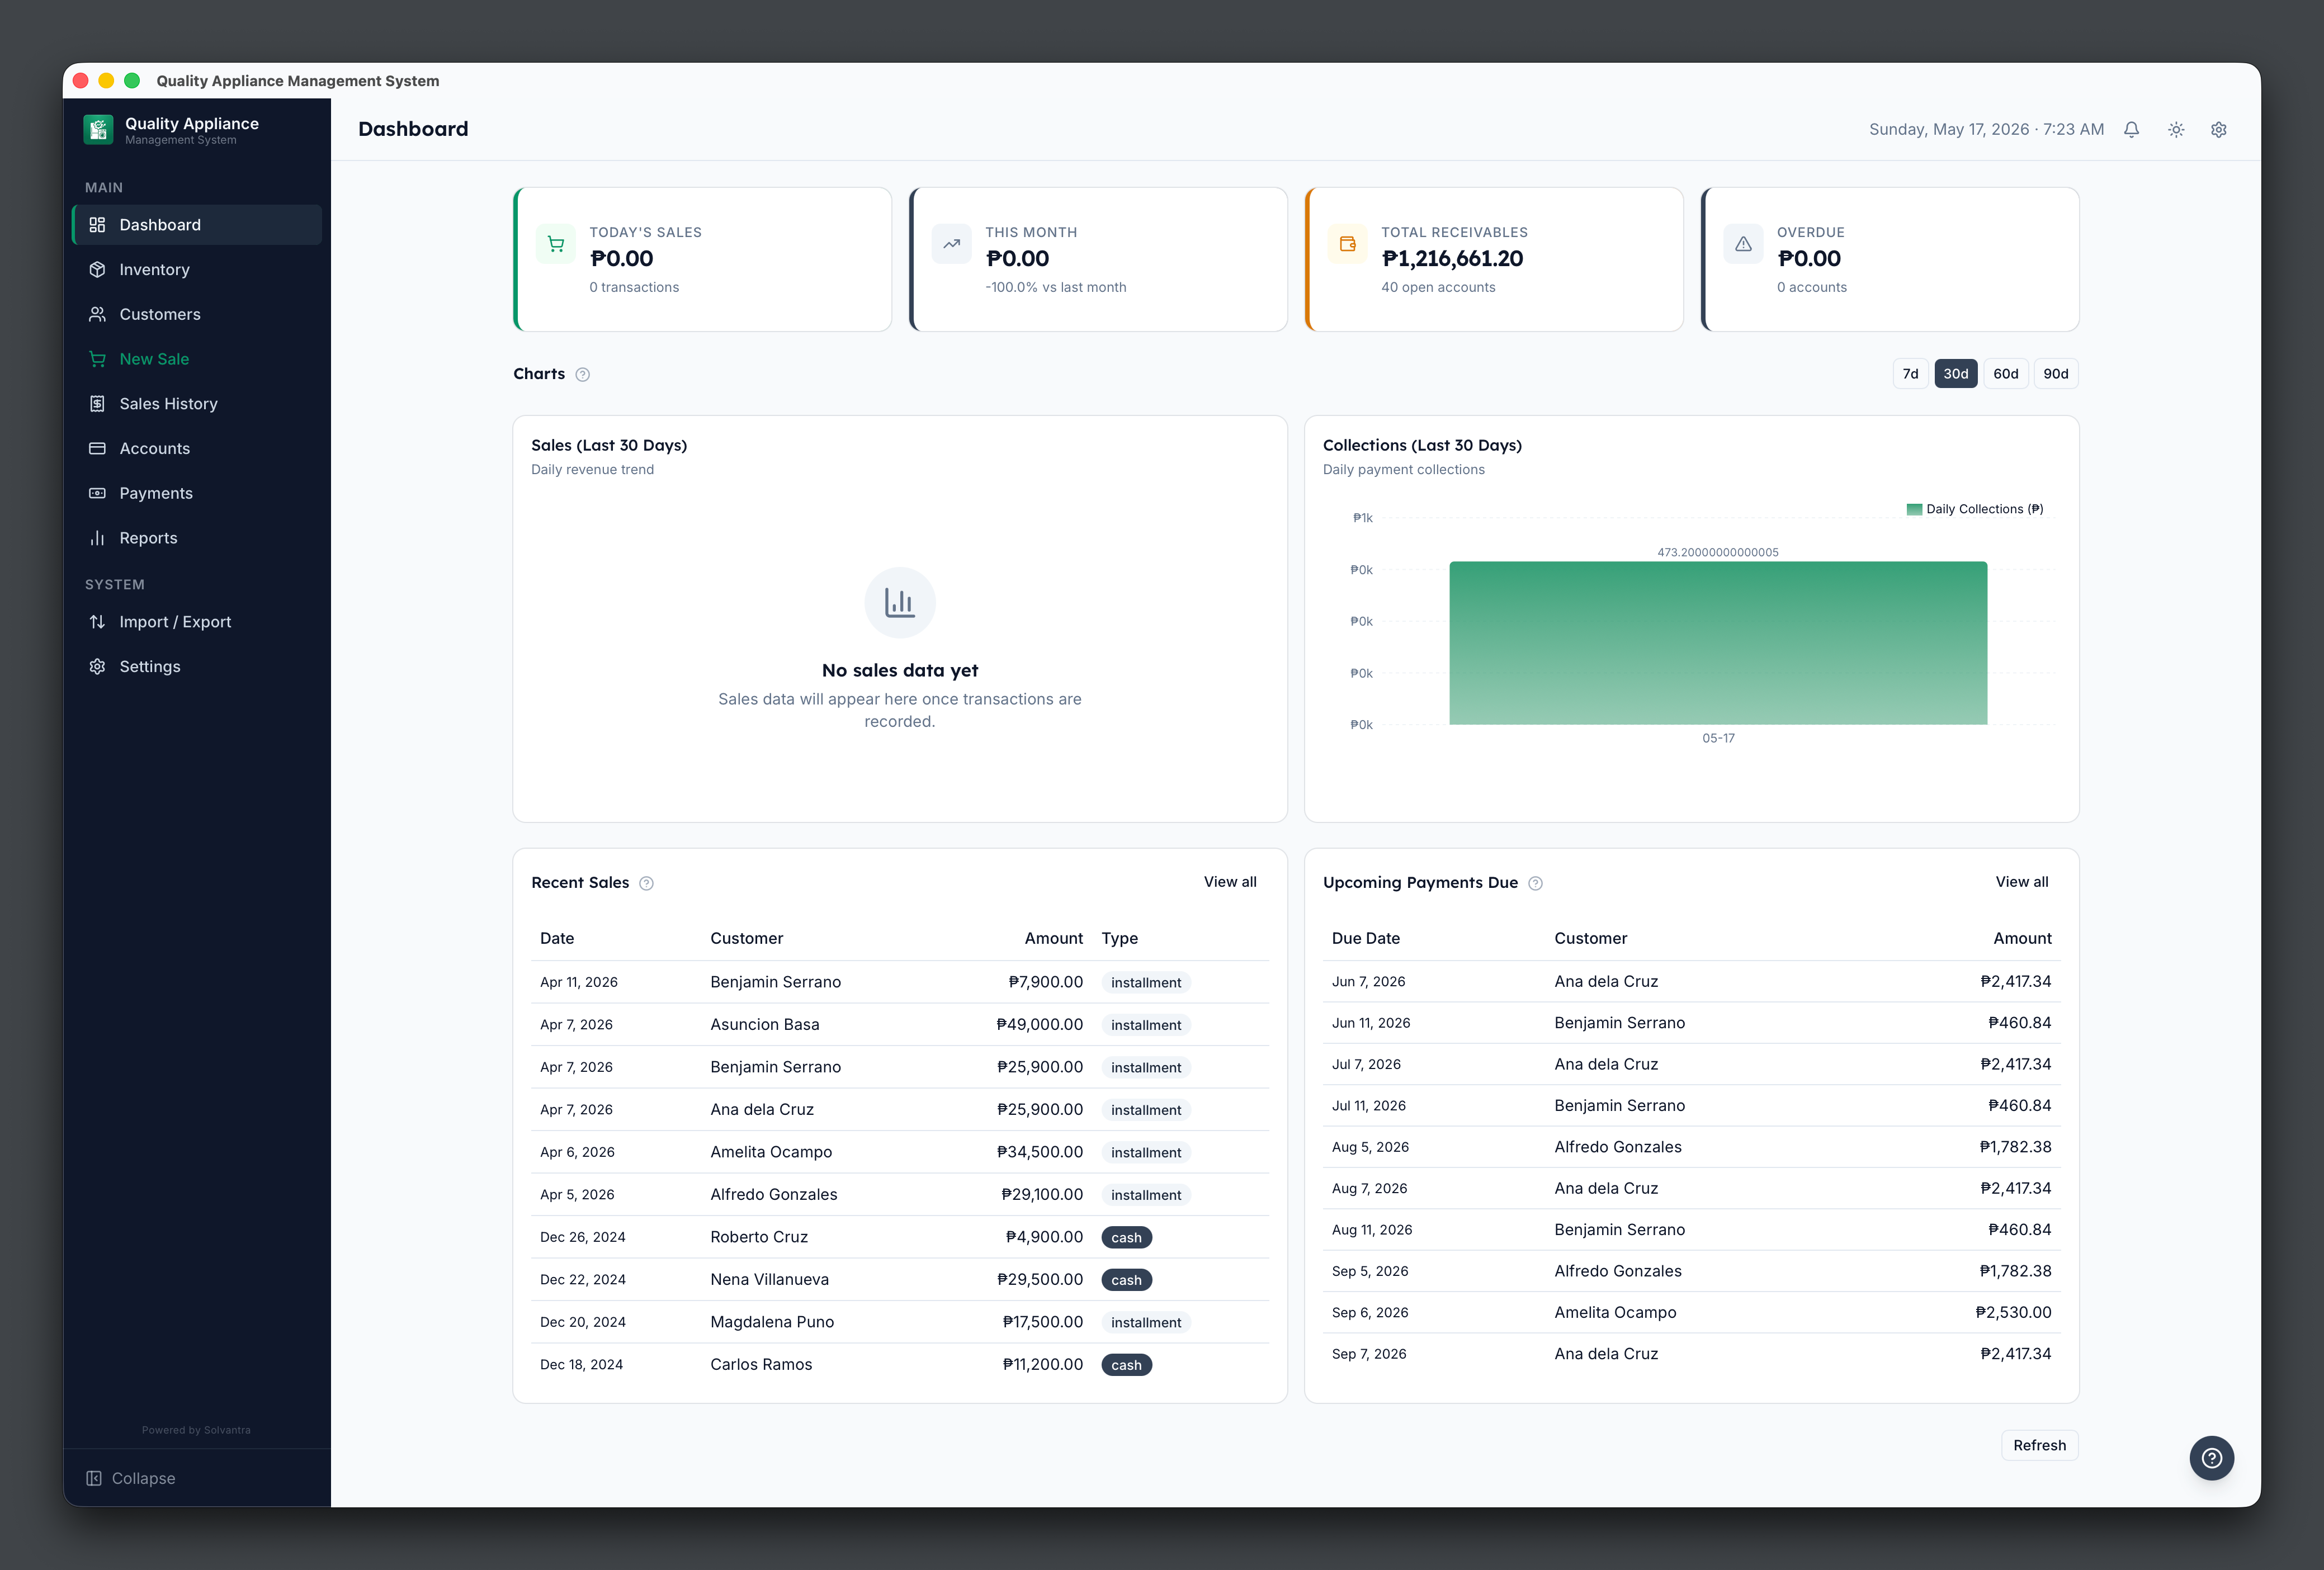Click the Overdue warning triangle icon
Image resolution: width=2324 pixels, height=1570 pixels.
click(x=1743, y=244)
